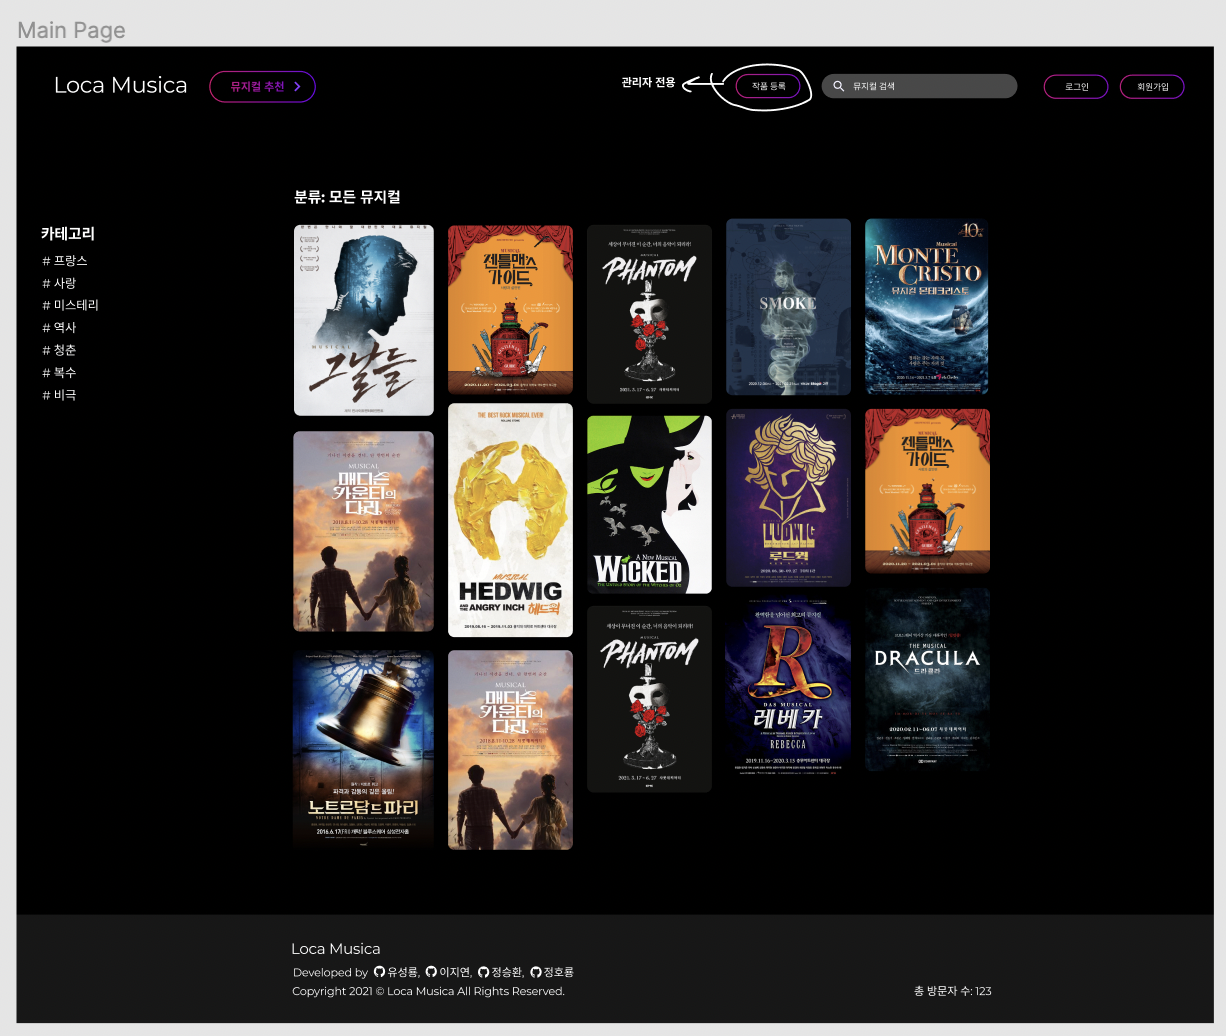Image resolution: width=1226 pixels, height=1036 pixels.
Task: Select the # 미스테리 category
Action: pos(70,305)
